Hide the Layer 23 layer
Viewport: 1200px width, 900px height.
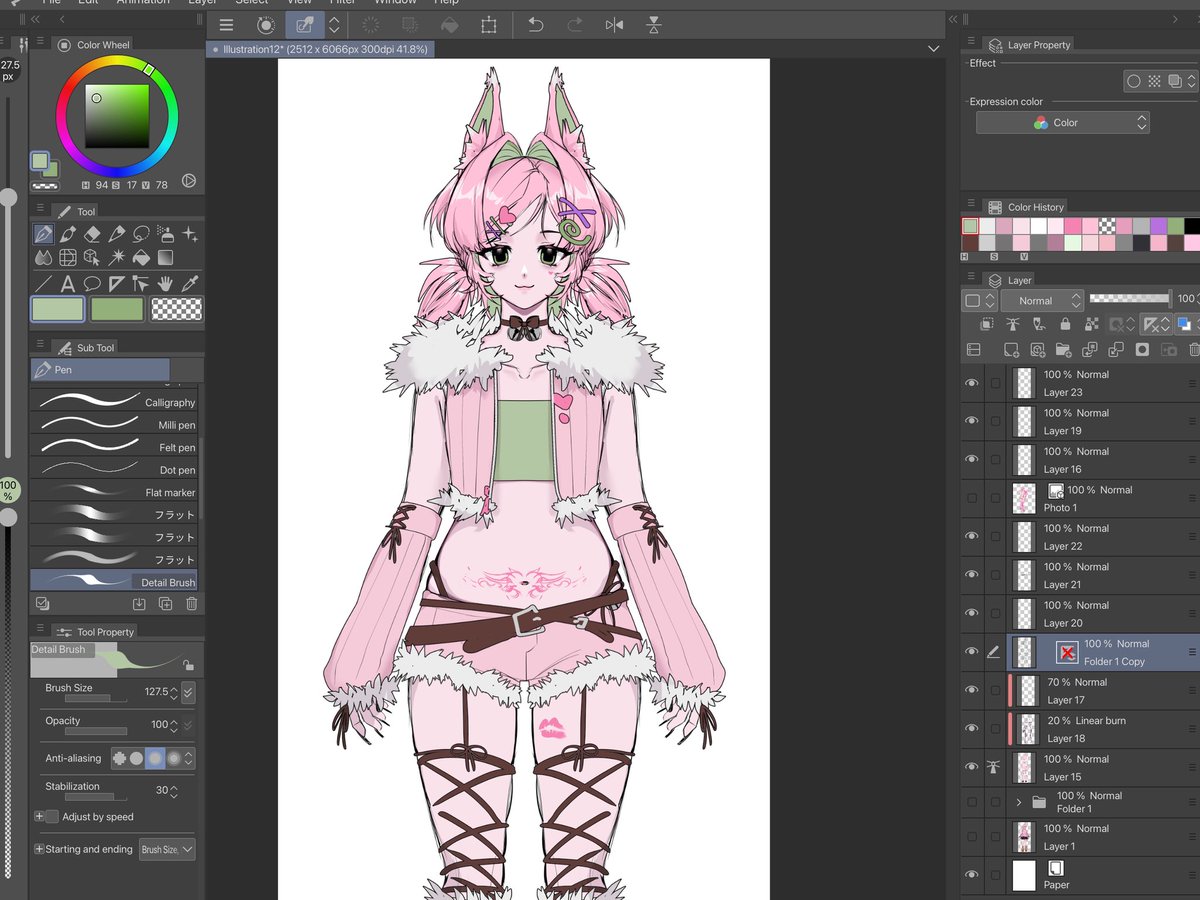coord(971,383)
